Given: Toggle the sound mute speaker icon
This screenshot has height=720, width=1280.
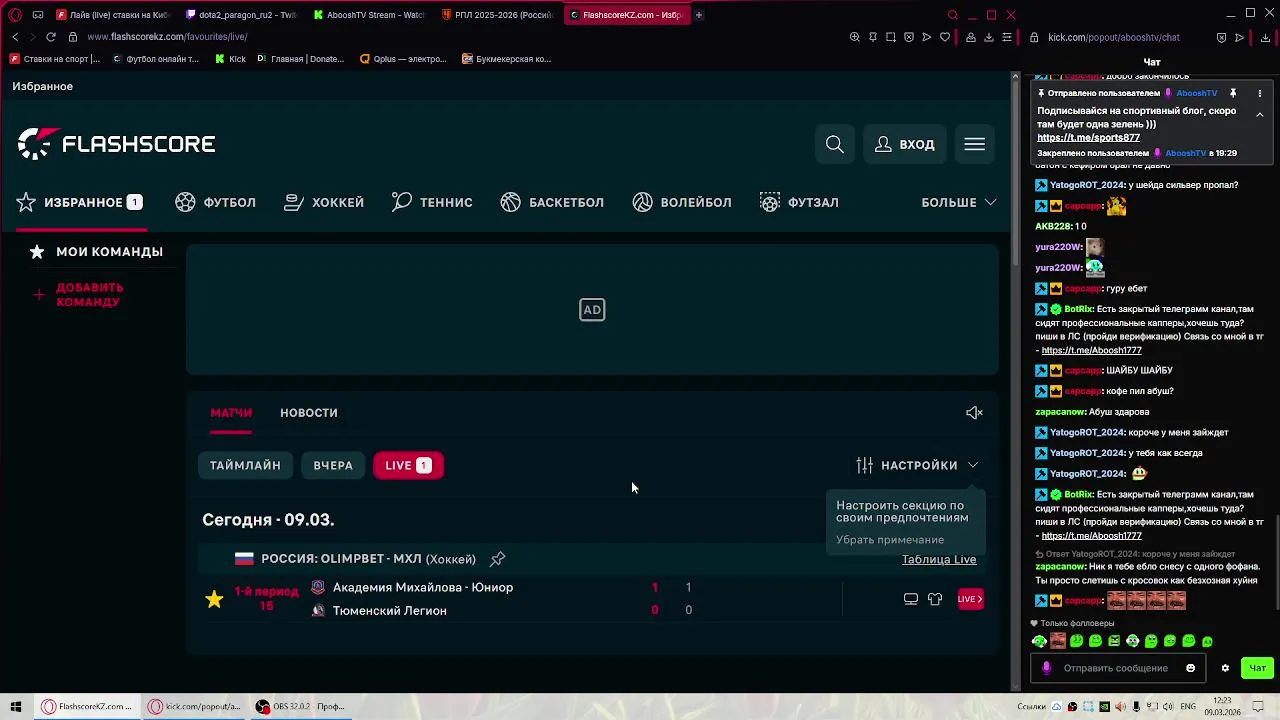Looking at the screenshot, I should point(974,413).
